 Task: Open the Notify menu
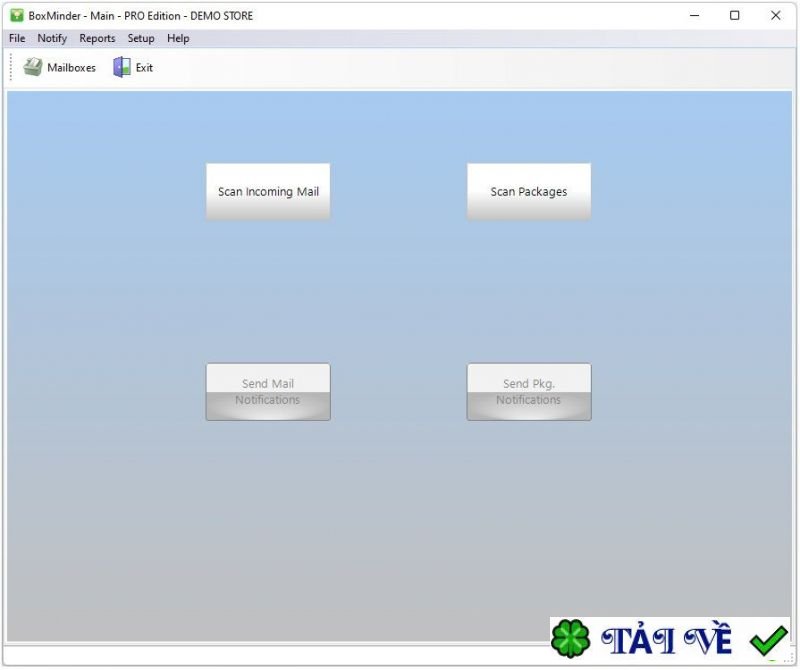coord(51,38)
